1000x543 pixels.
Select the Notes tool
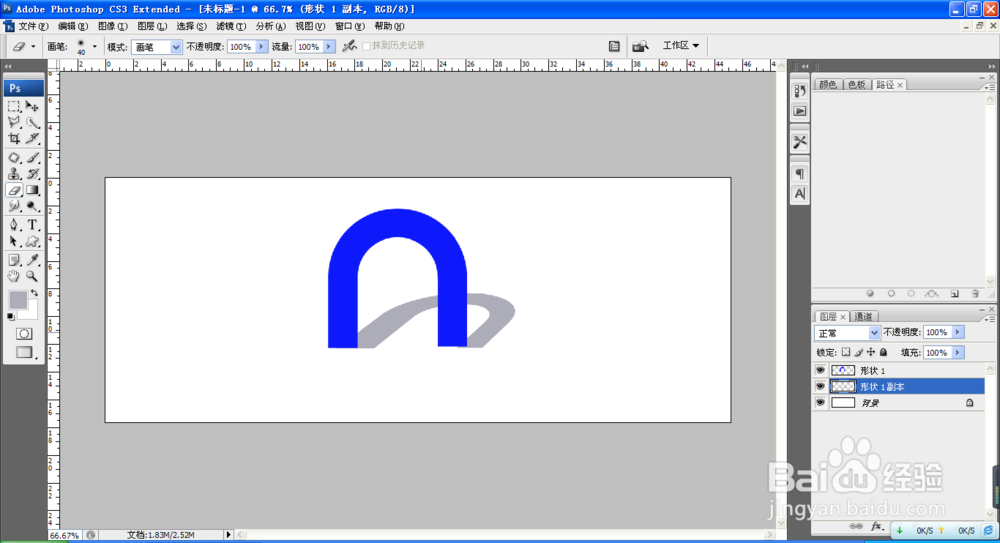click(x=14, y=260)
